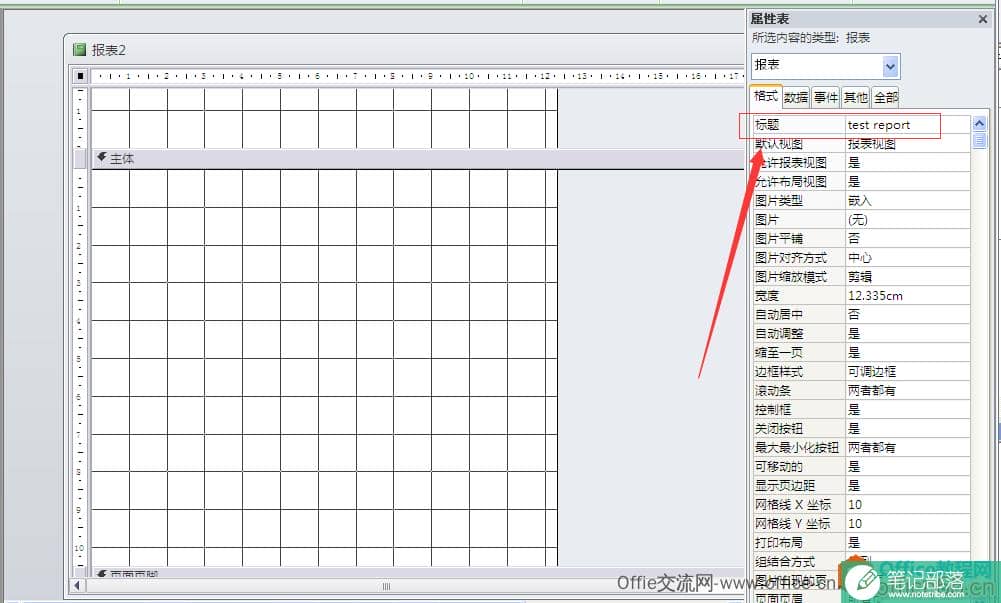Switch to the 全部 tab
The image size is (1001, 603).
click(x=885, y=98)
